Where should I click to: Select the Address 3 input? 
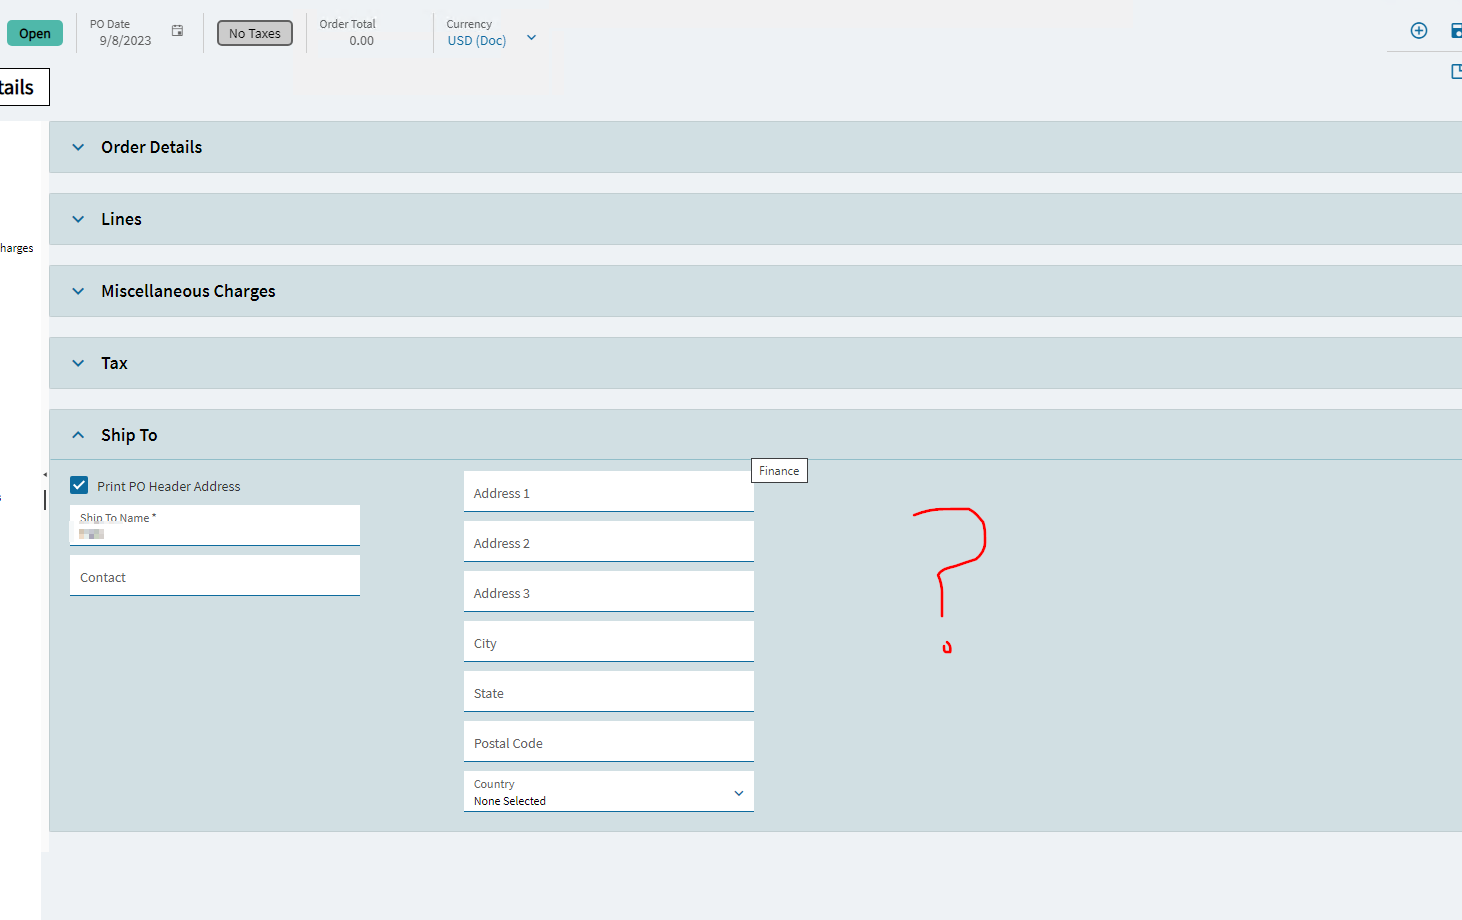click(x=609, y=592)
